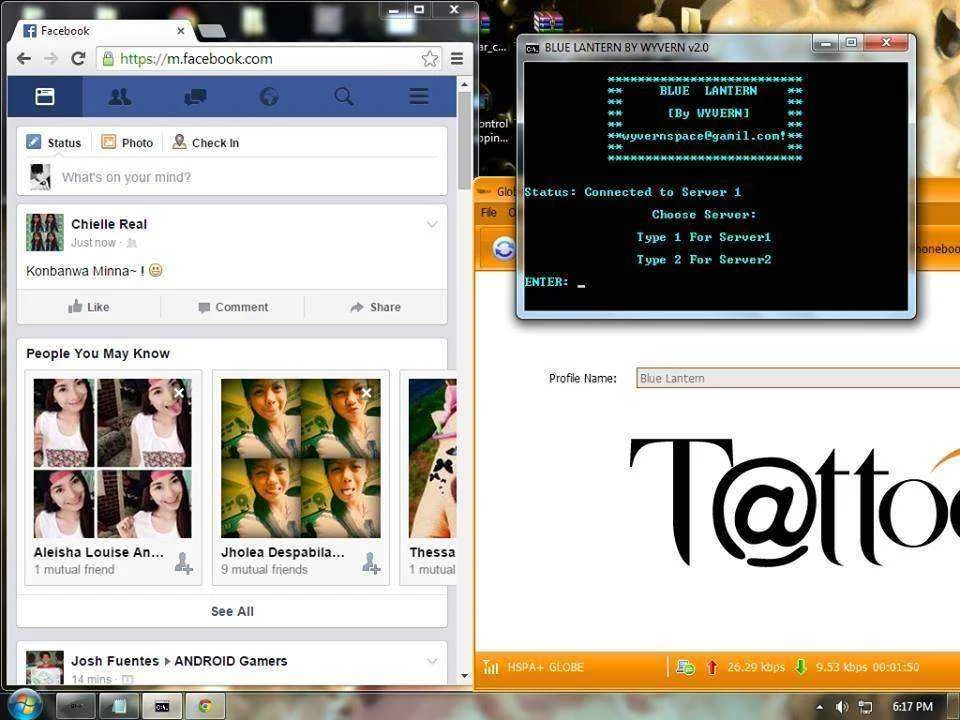Choose Check In in the composer
This screenshot has width=960, height=720.
(206, 143)
